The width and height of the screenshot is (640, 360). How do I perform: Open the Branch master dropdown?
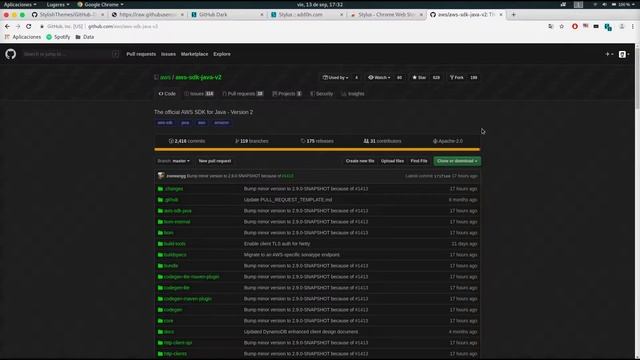tap(173, 161)
